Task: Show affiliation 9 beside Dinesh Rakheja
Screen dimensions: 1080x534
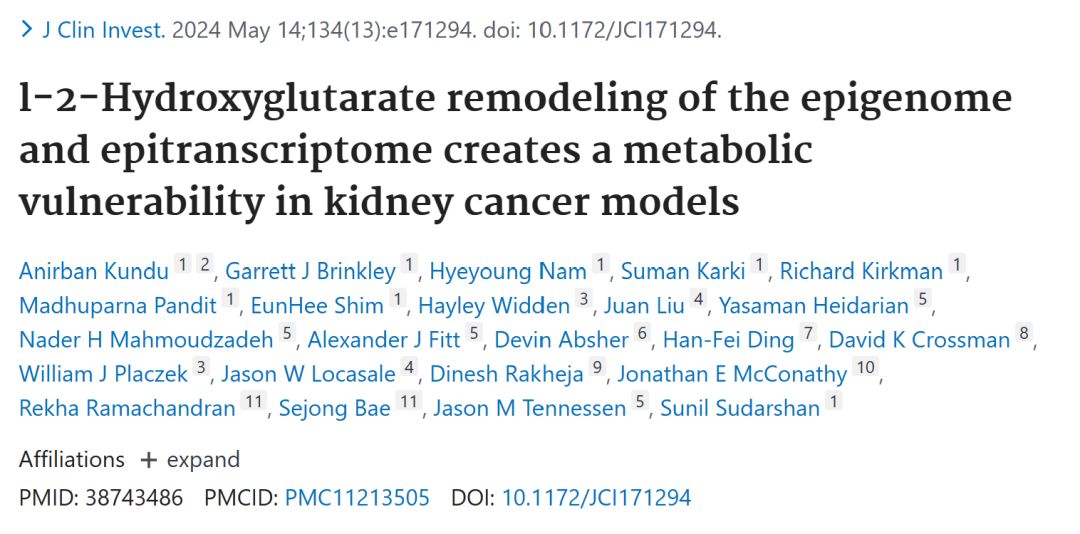Action: click(597, 367)
